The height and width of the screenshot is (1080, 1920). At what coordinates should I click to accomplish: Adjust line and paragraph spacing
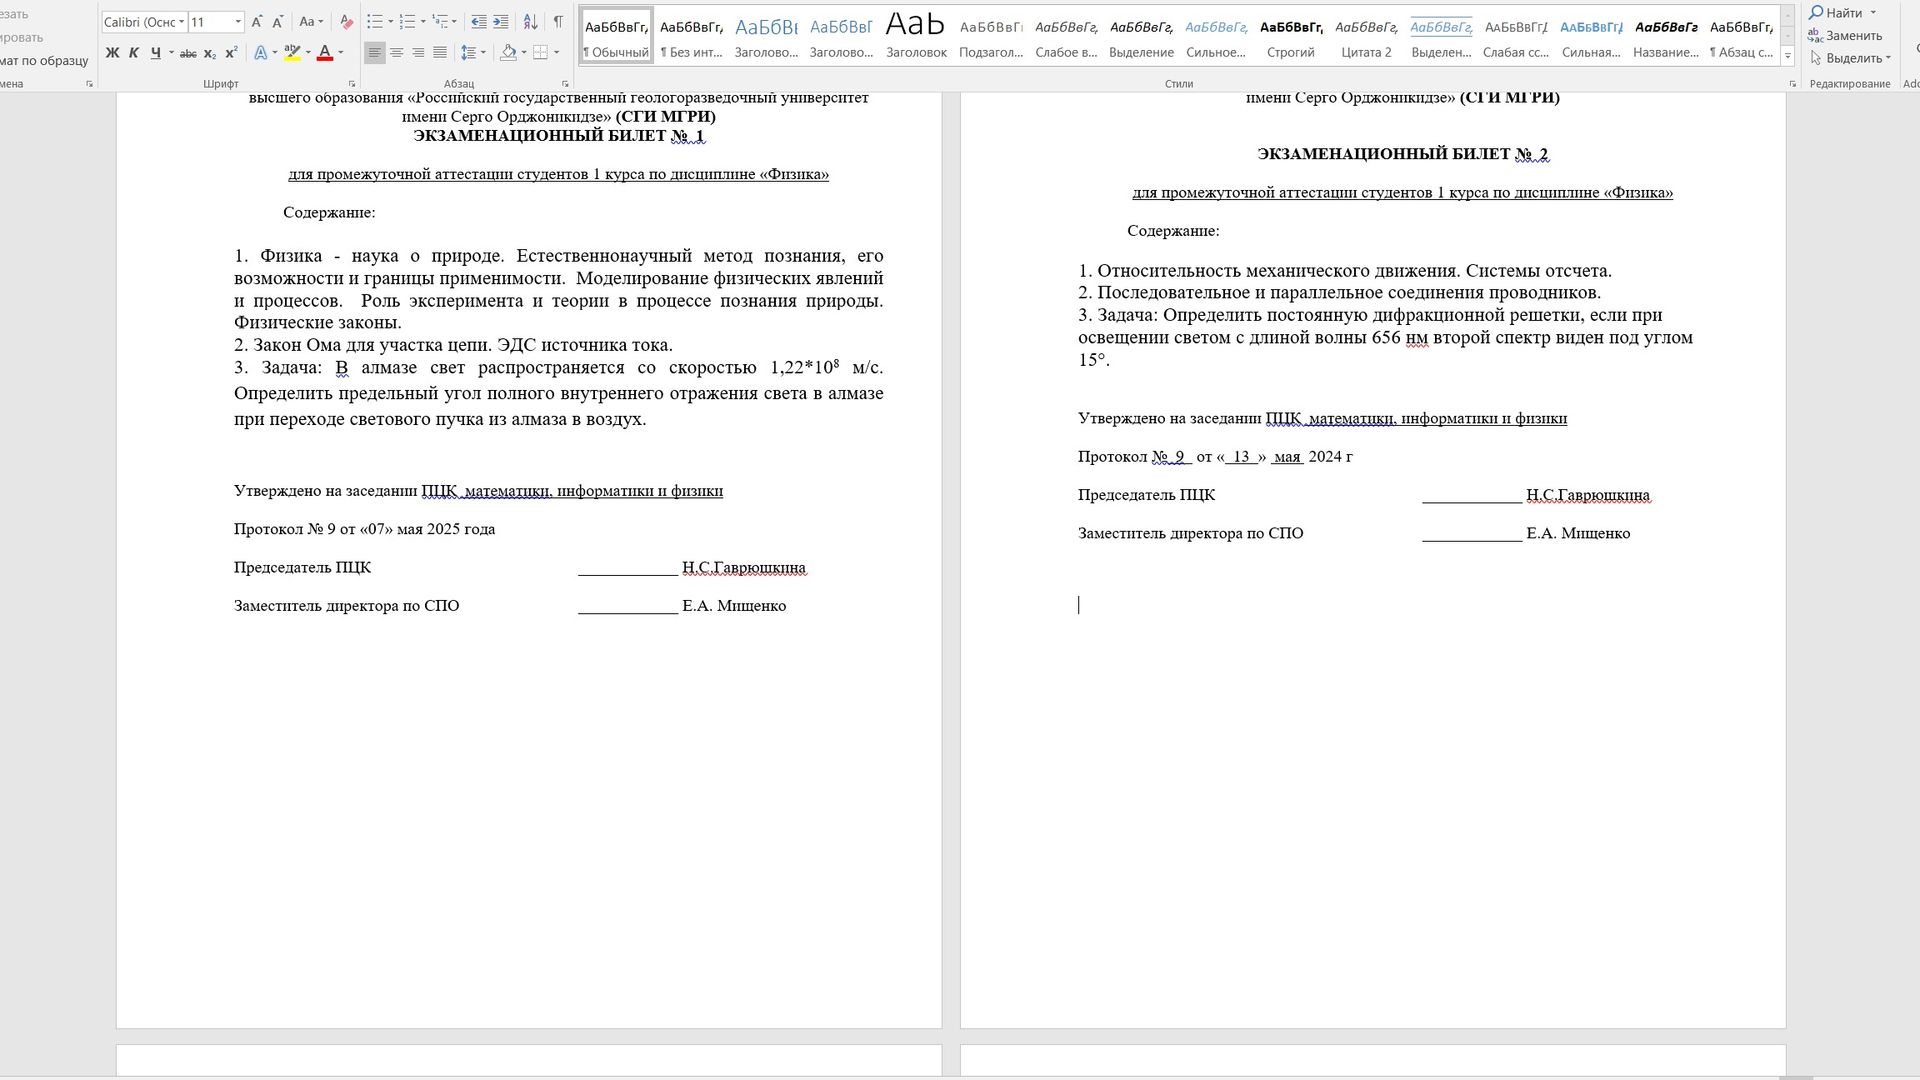click(x=468, y=53)
